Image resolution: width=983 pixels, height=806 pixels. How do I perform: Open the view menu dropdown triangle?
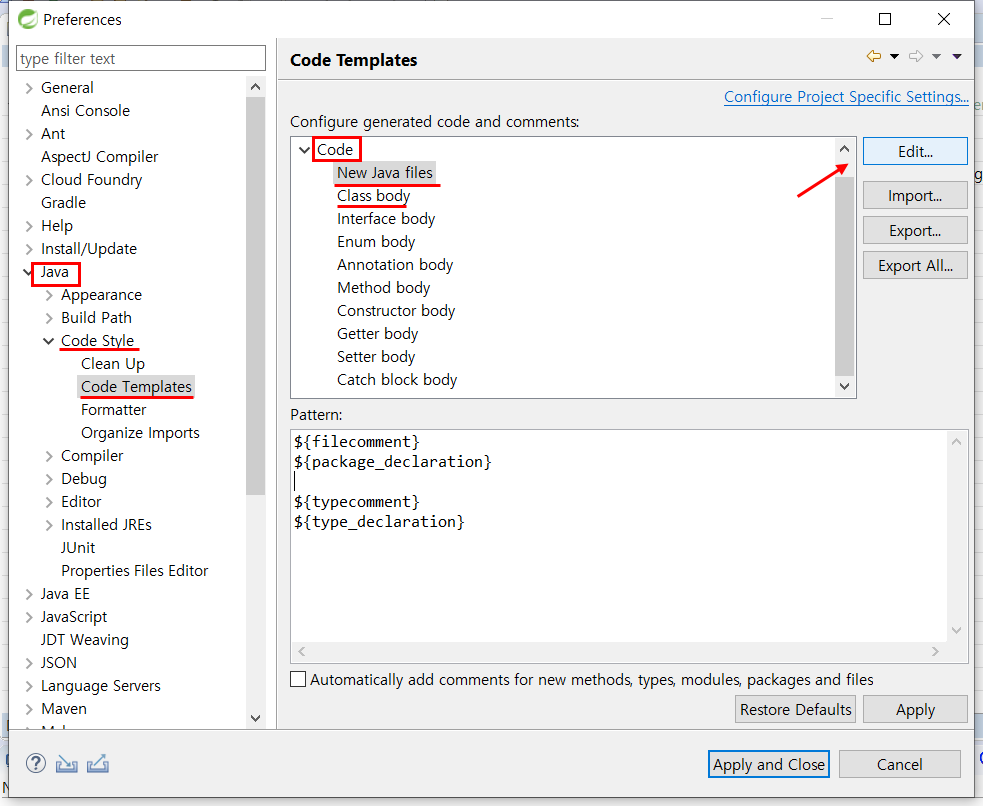point(957,56)
